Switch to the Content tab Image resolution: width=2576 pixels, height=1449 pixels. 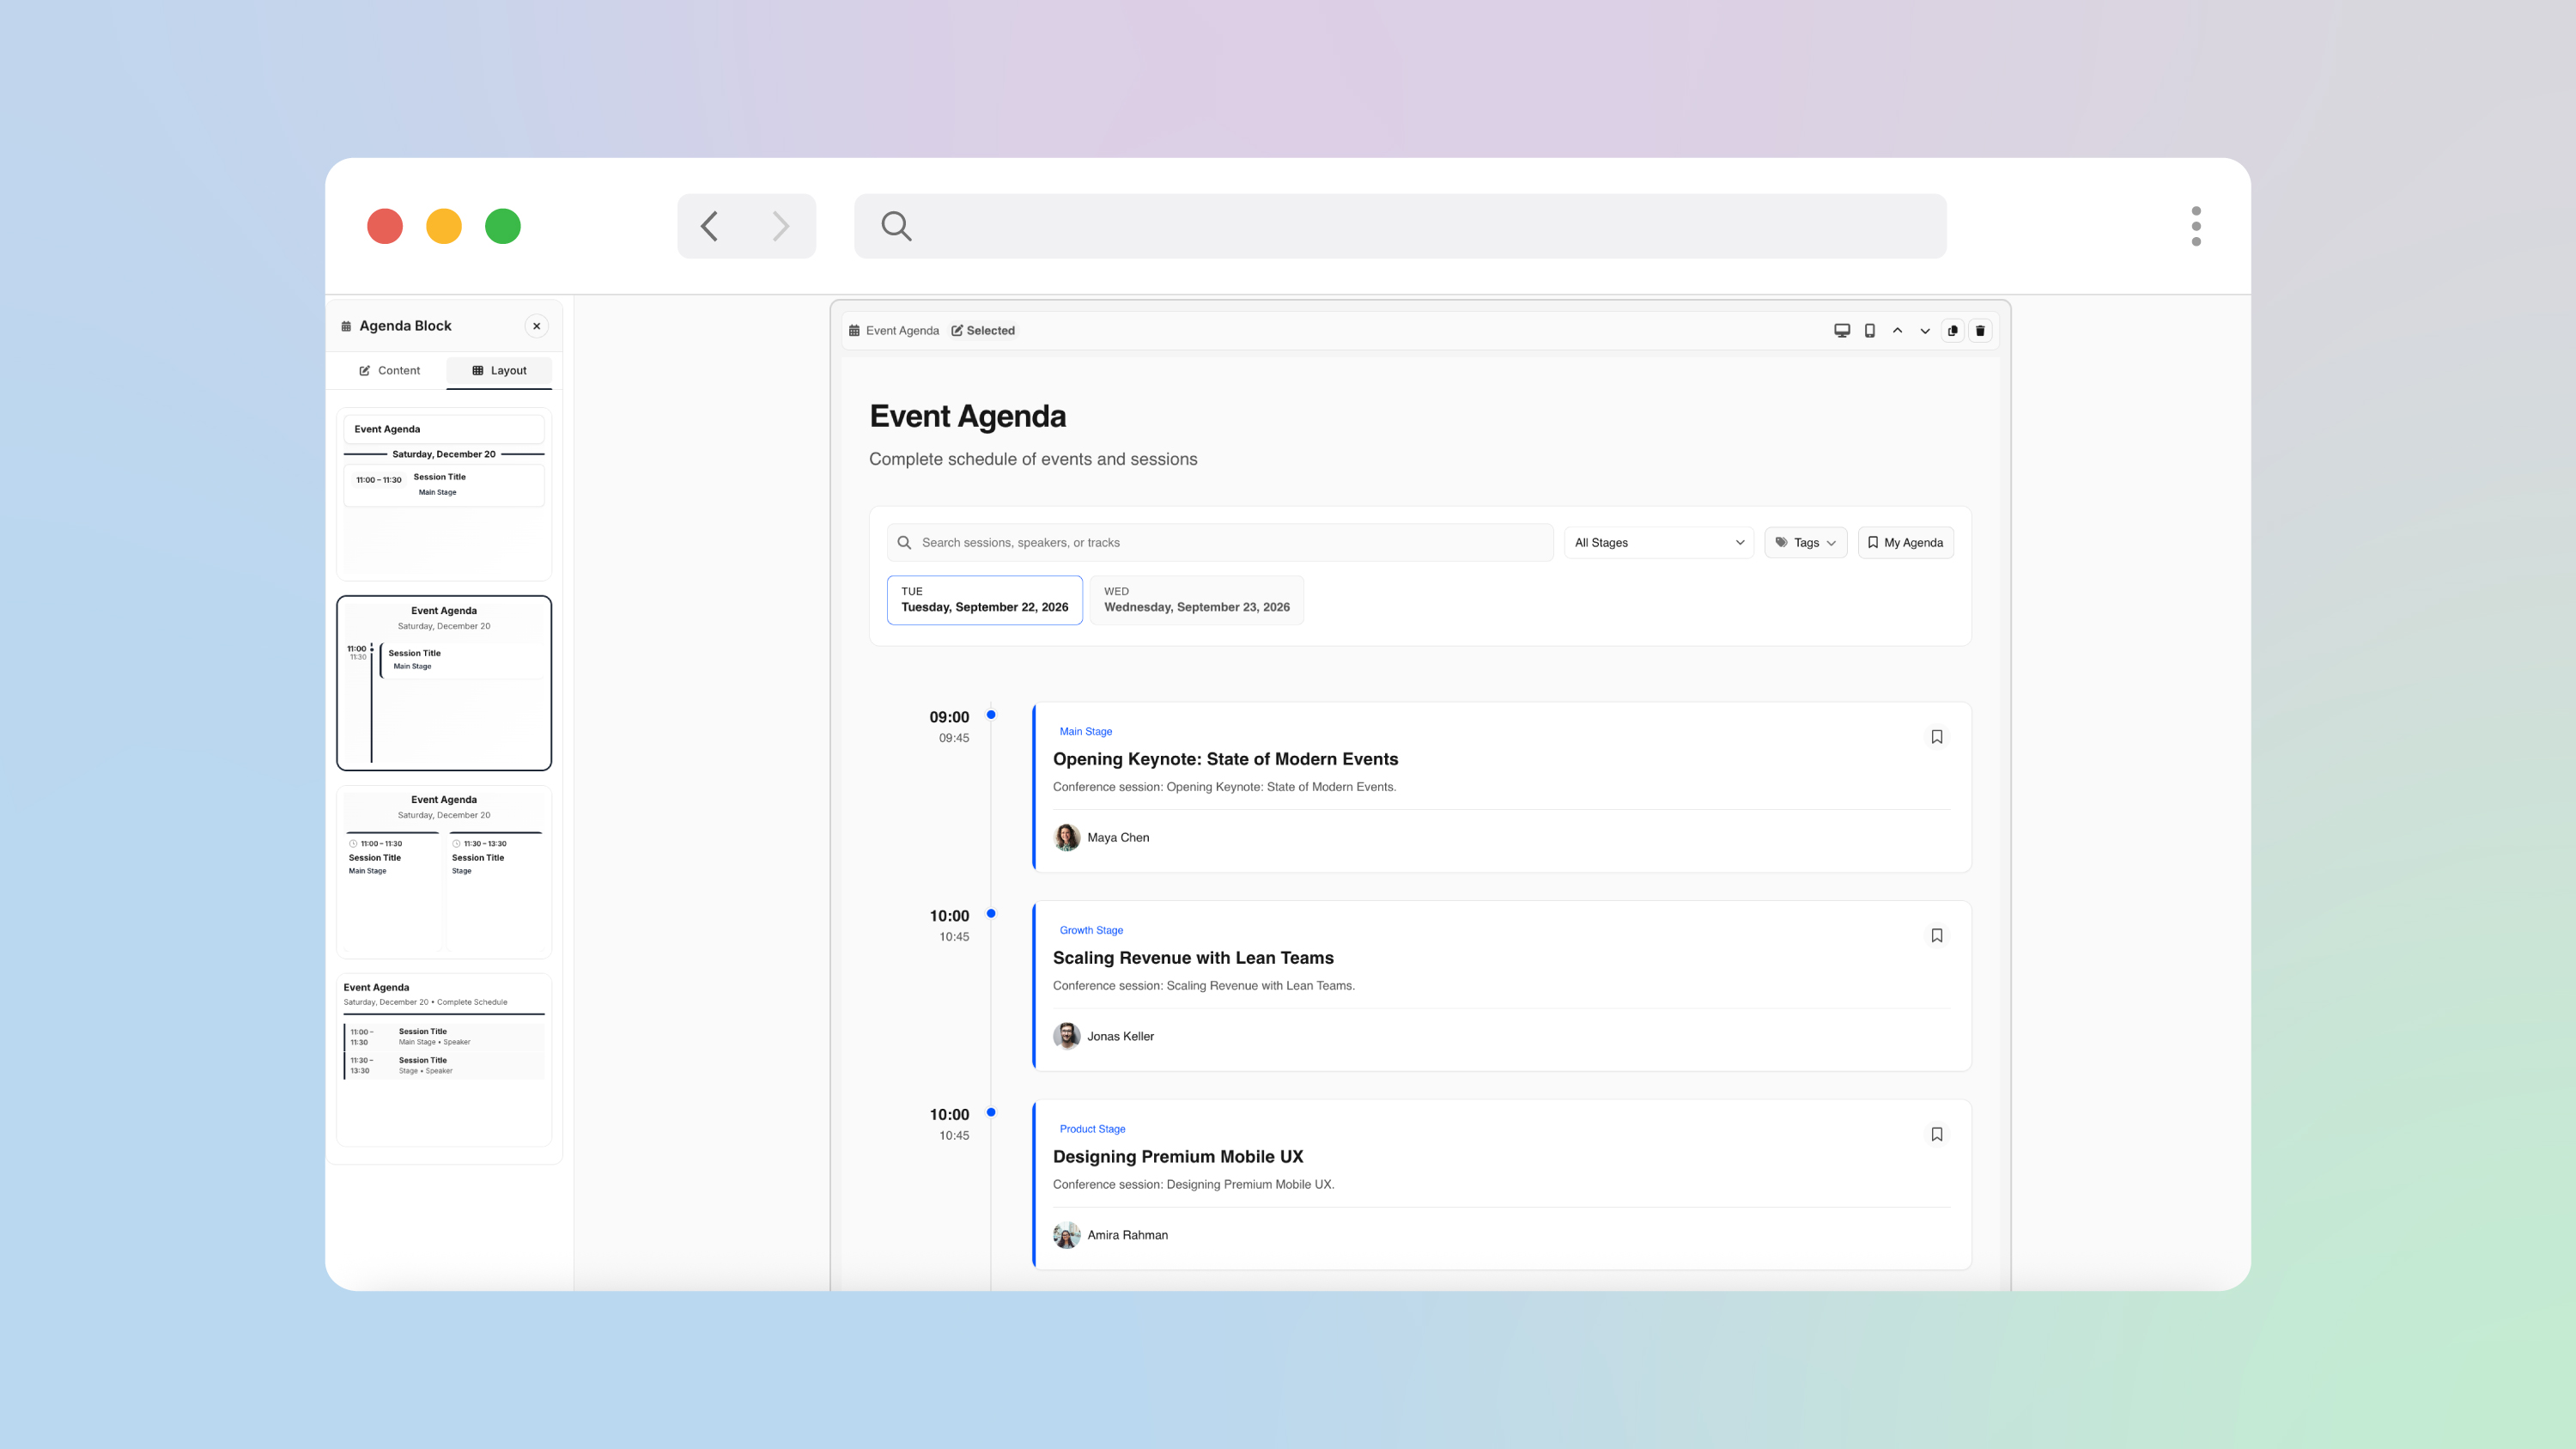pos(389,370)
